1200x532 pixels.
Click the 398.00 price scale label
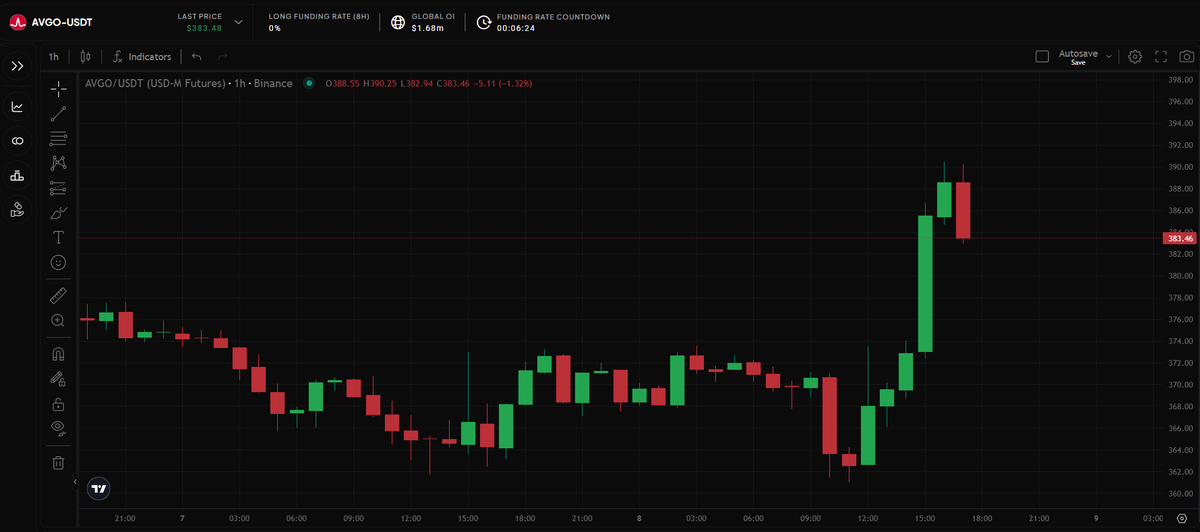click(x=1181, y=79)
